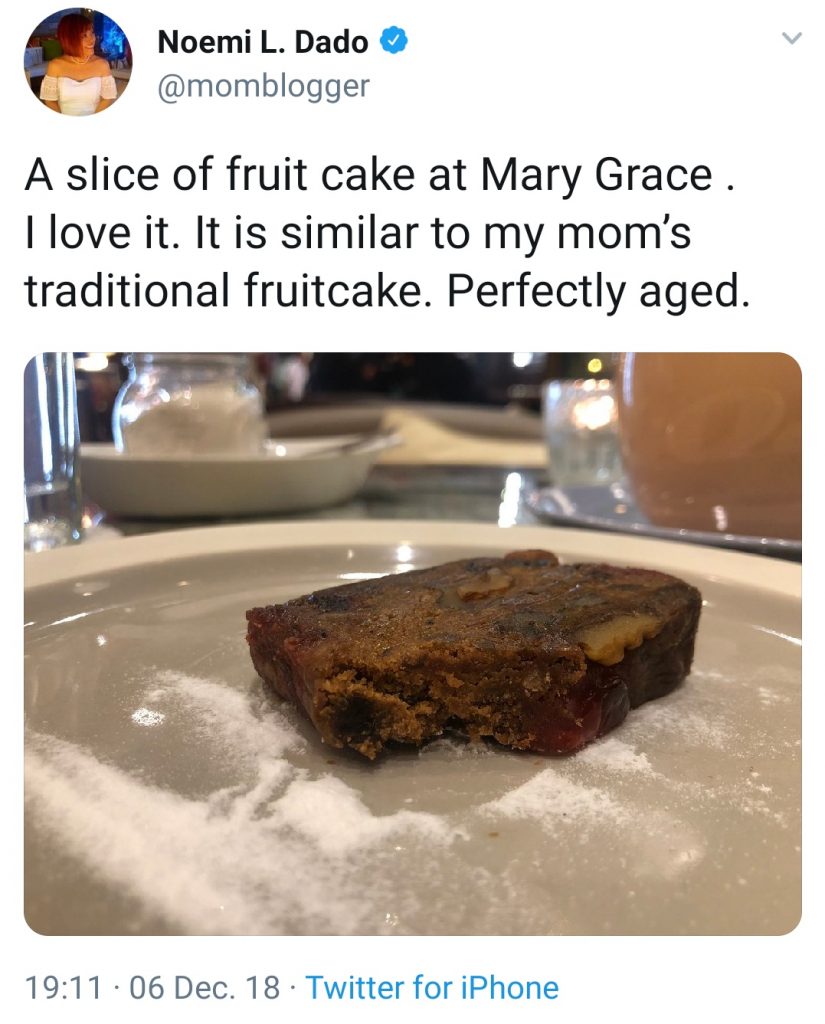Open Noemi L. Dado's profile picture
The height and width of the screenshot is (1024, 825).
pos(77,62)
